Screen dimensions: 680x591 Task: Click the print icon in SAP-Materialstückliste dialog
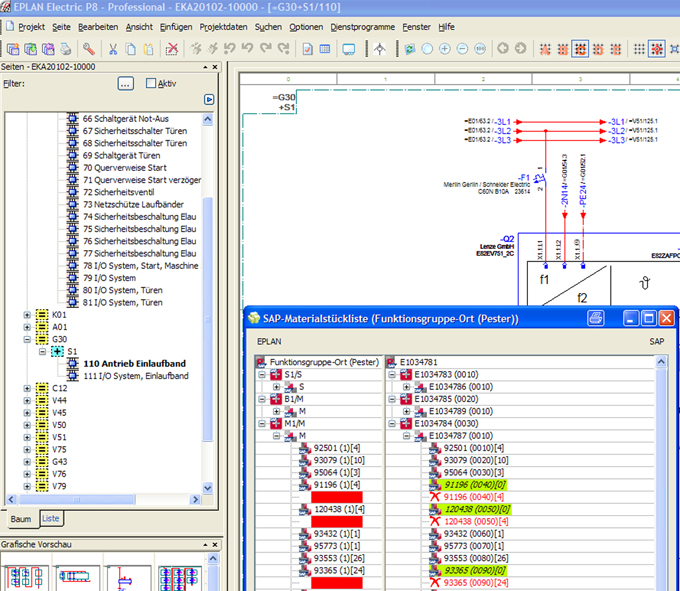pos(596,318)
